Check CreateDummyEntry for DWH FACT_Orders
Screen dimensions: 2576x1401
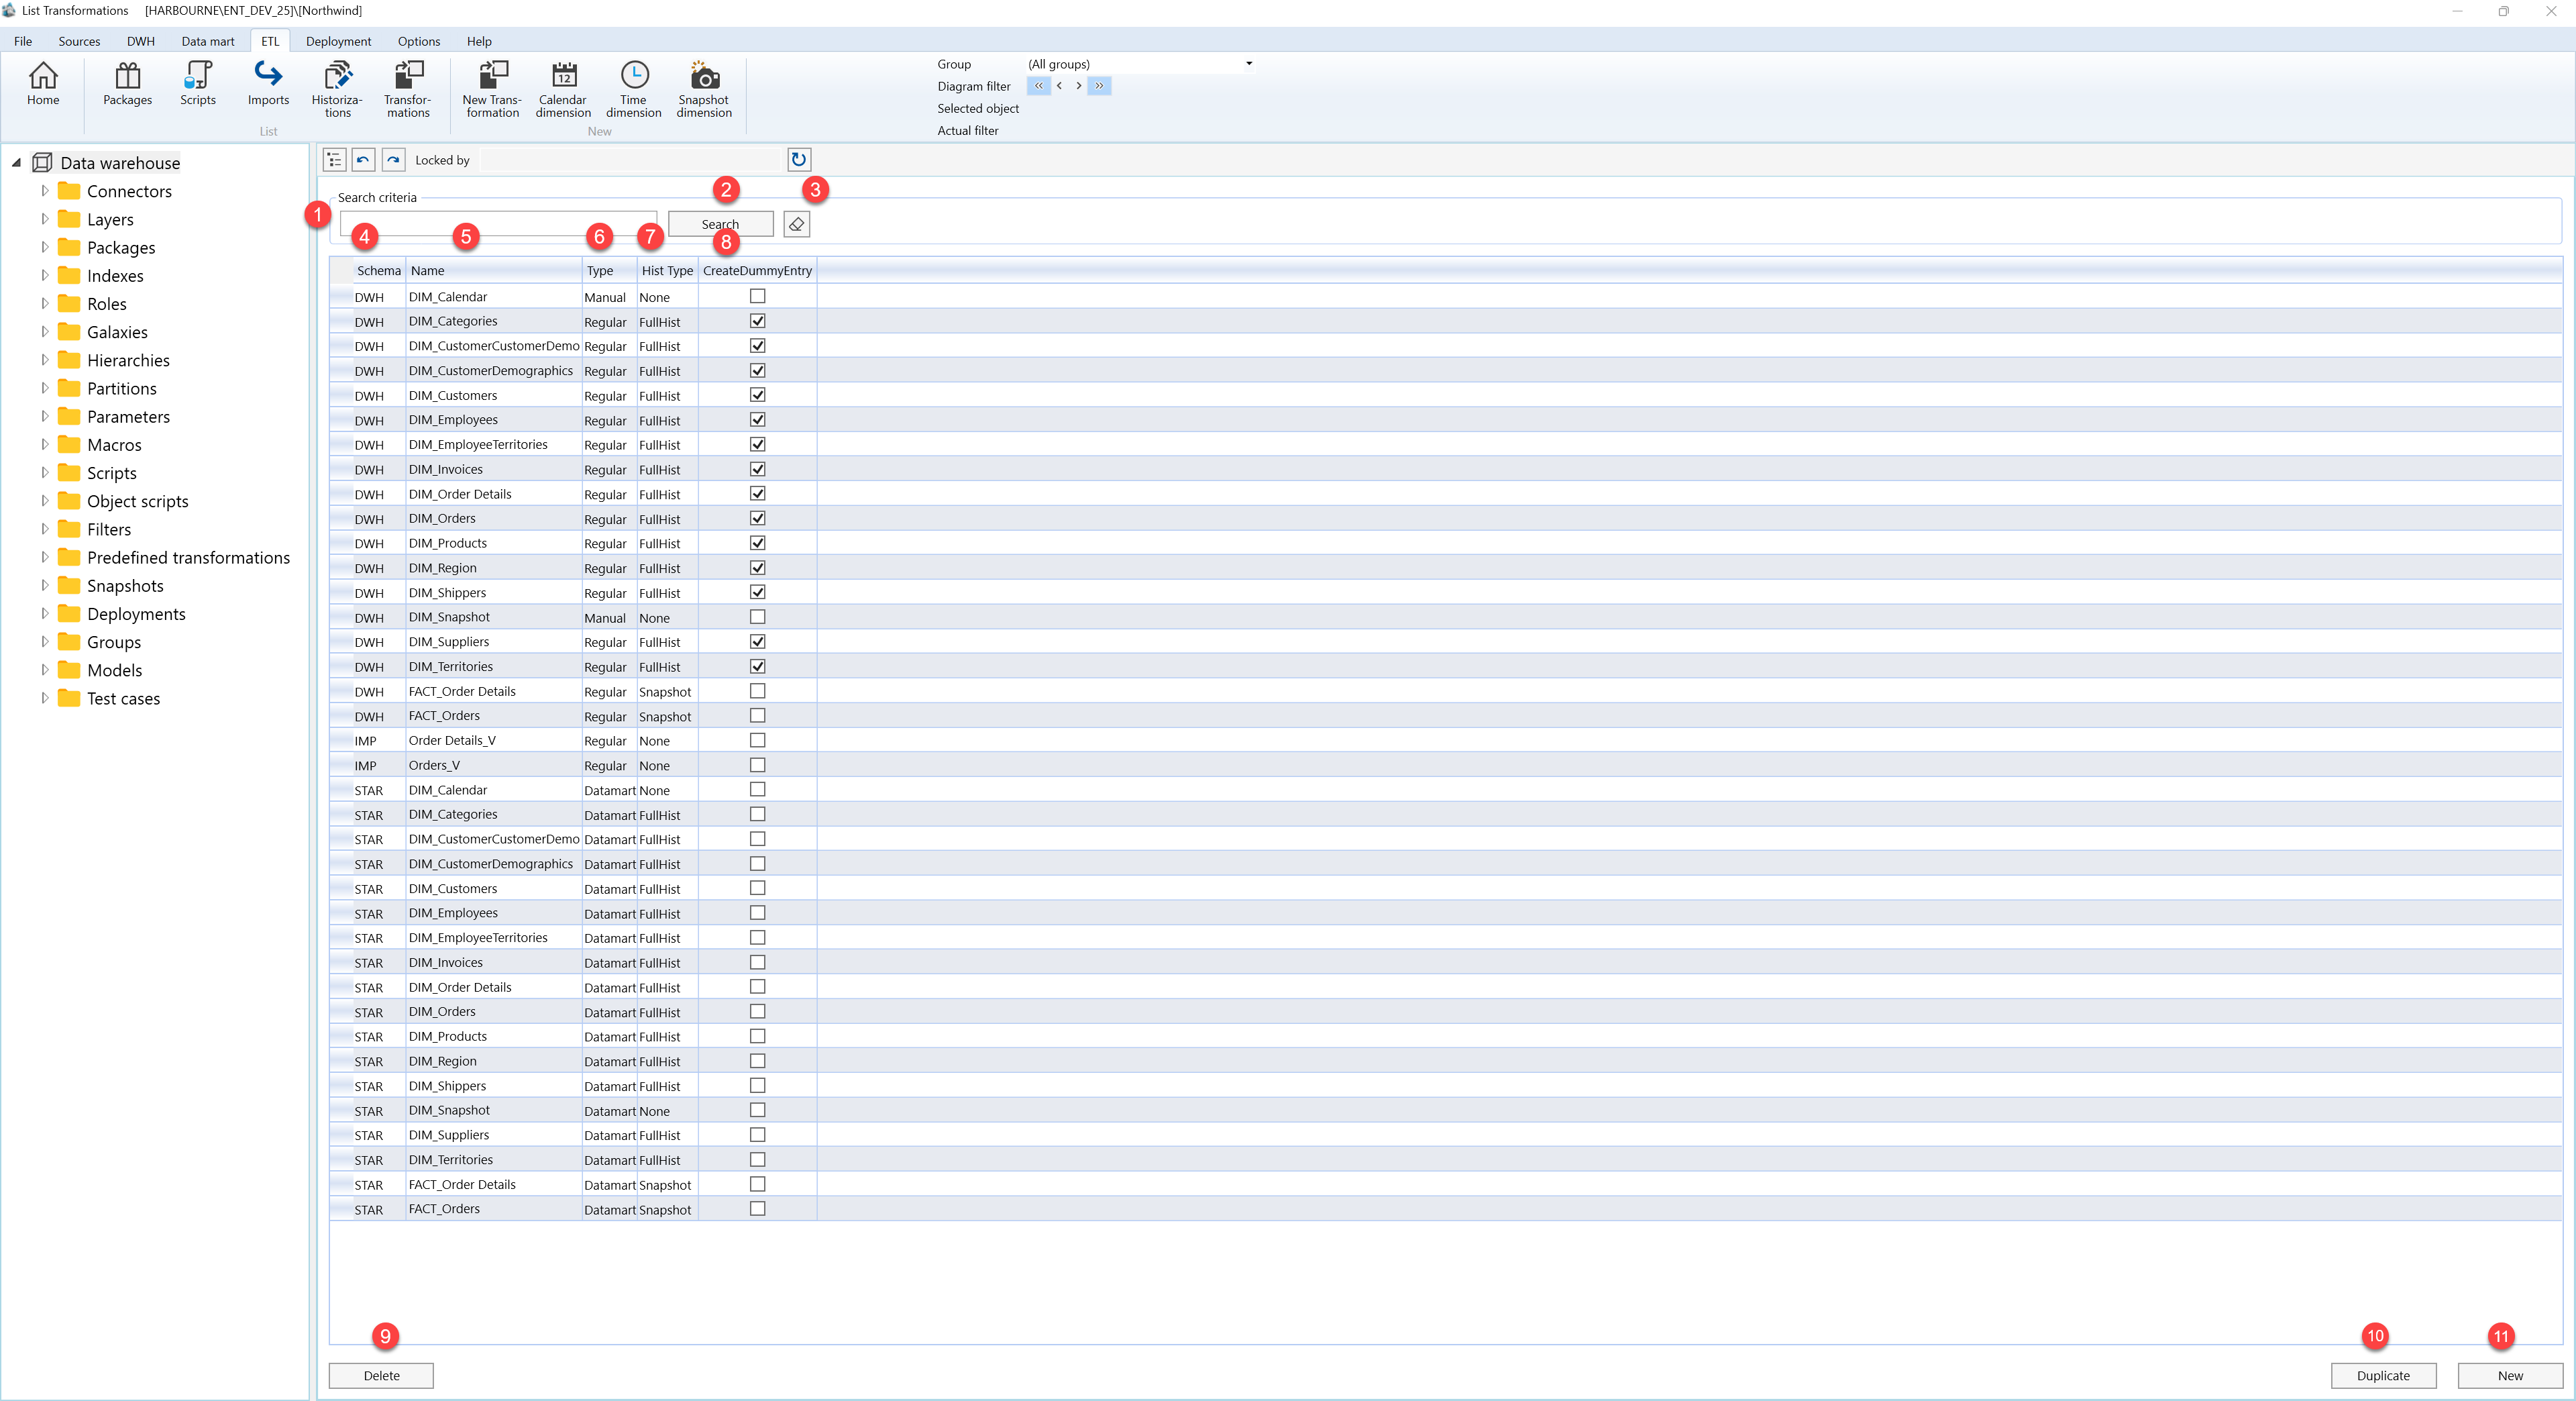tap(757, 716)
